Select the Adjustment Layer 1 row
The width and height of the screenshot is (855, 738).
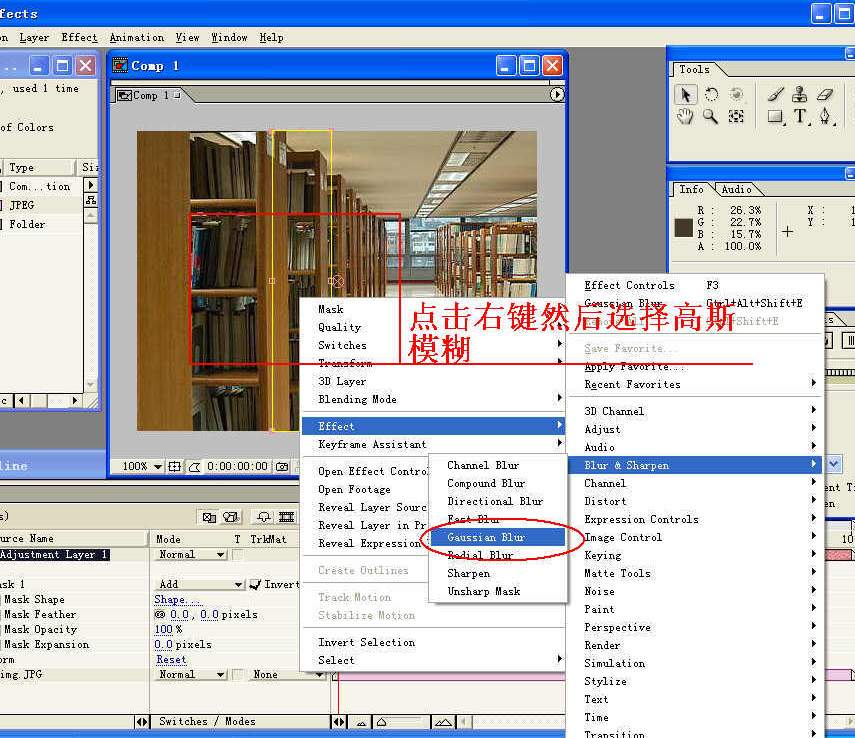tap(55, 555)
